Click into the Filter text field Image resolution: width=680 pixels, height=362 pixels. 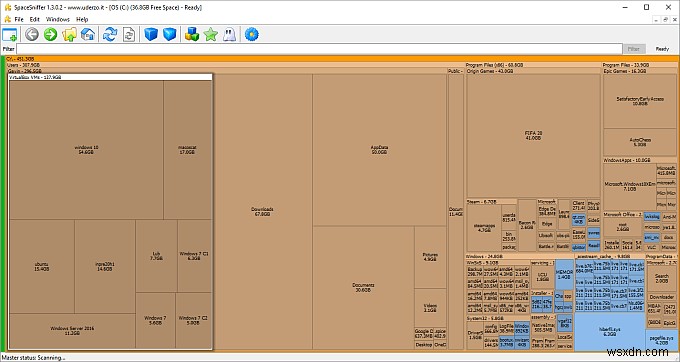click(319, 49)
